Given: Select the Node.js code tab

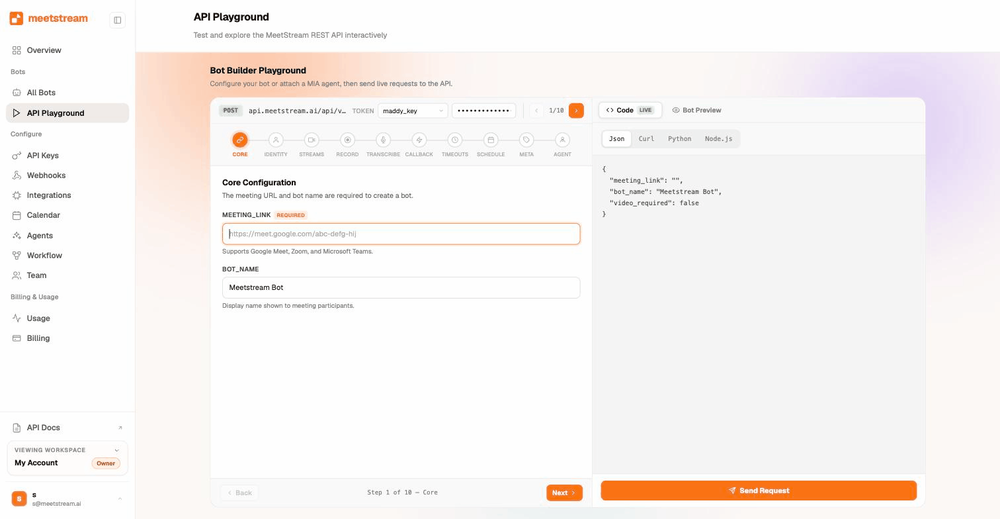Looking at the screenshot, I should (718, 139).
